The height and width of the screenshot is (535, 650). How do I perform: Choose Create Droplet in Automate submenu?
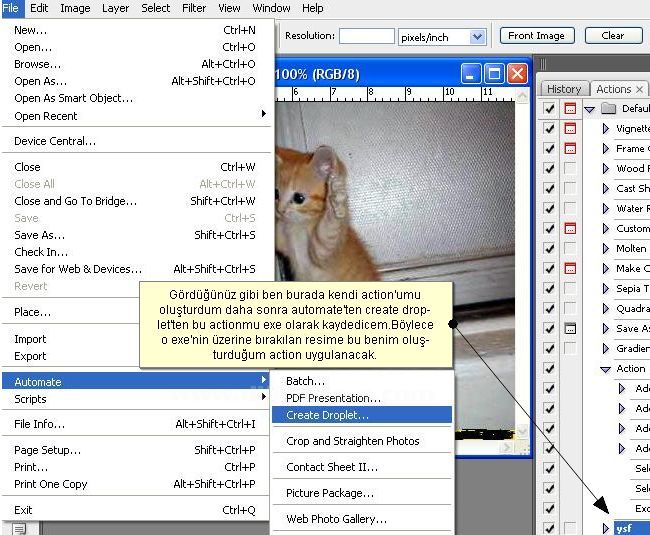point(362,415)
